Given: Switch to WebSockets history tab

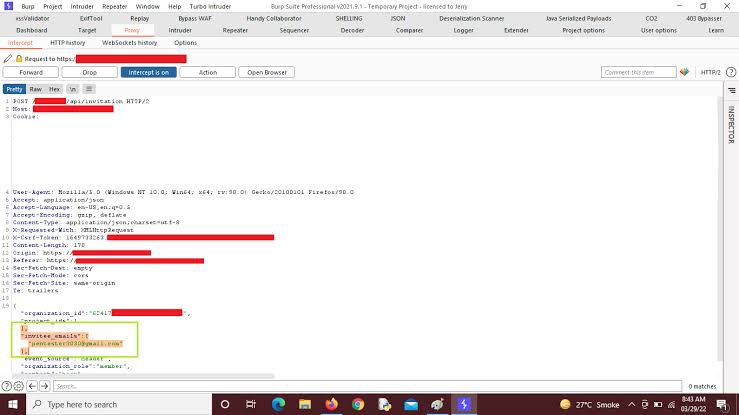Looking at the screenshot, I should [130, 42].
